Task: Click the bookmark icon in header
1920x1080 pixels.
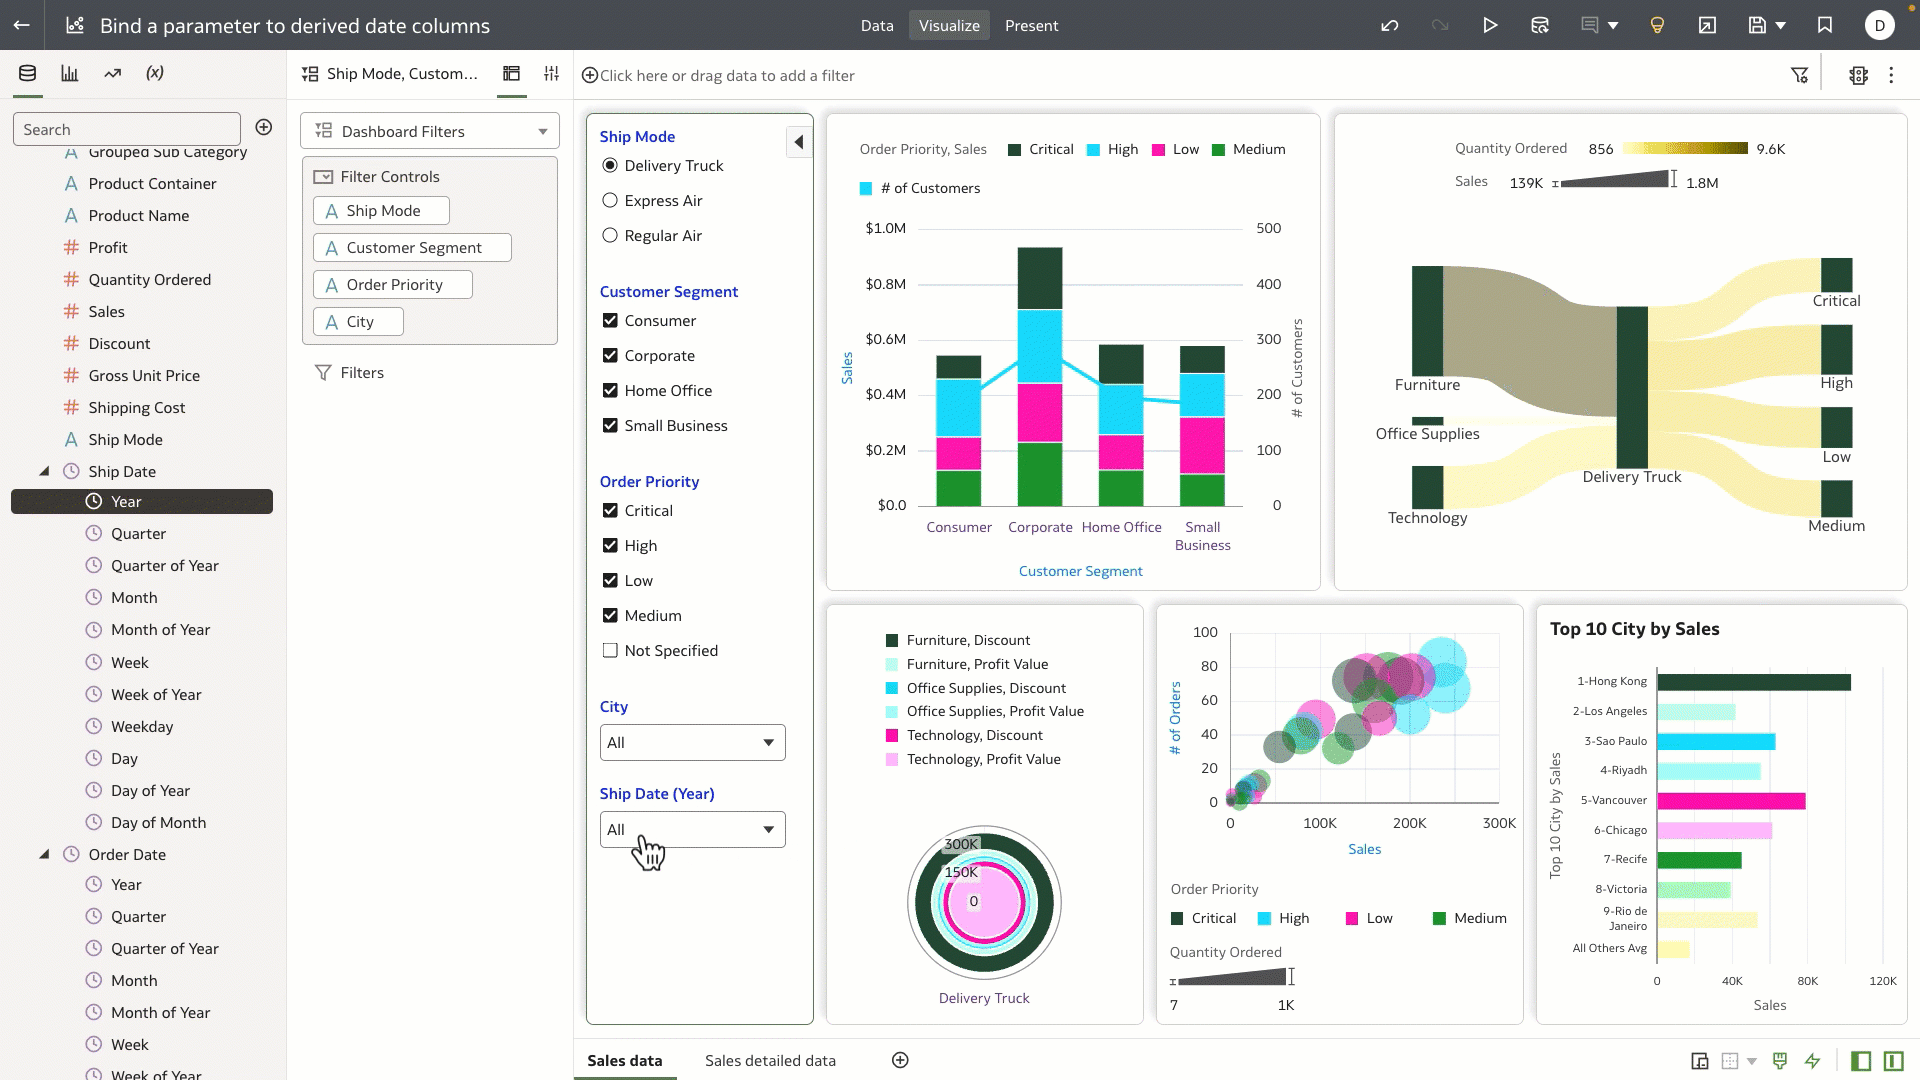Action: (1825, 25)
